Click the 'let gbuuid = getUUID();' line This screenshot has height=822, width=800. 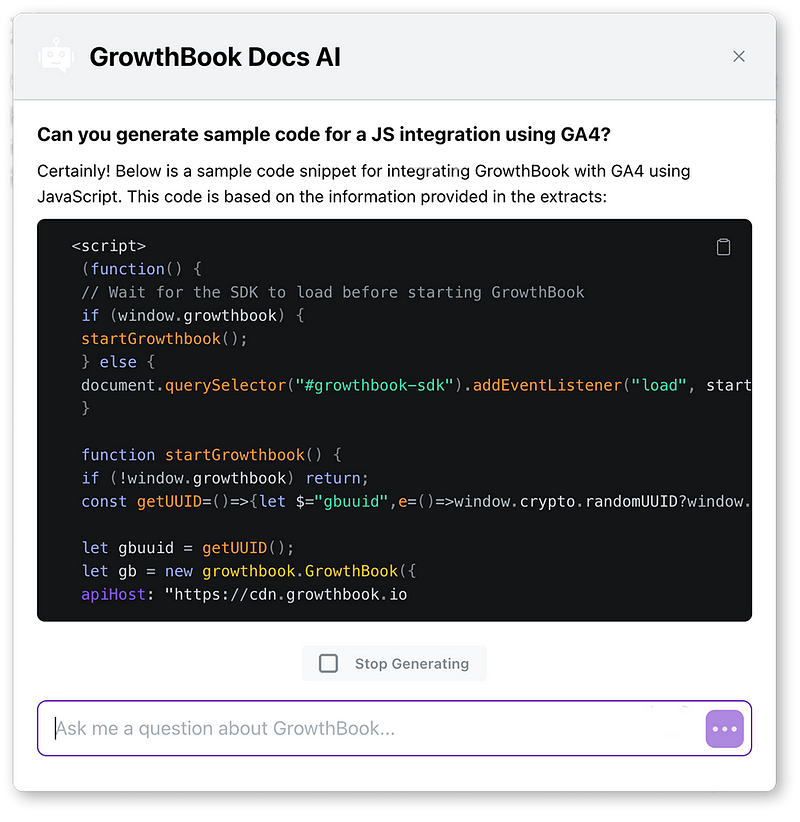[x=188, y=548]
